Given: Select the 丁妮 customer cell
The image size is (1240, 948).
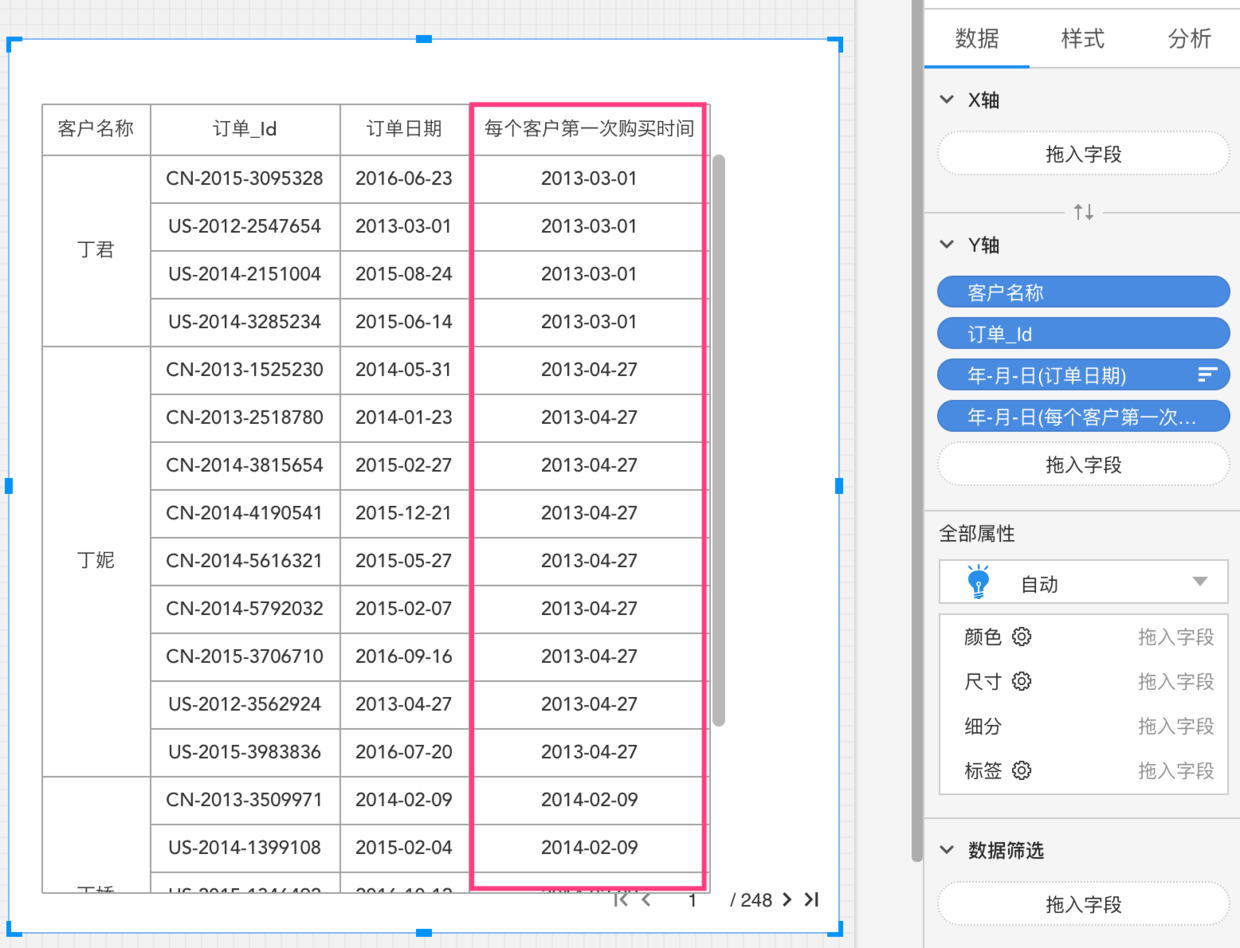Looking at the screenshot, I should coord(96,560).
